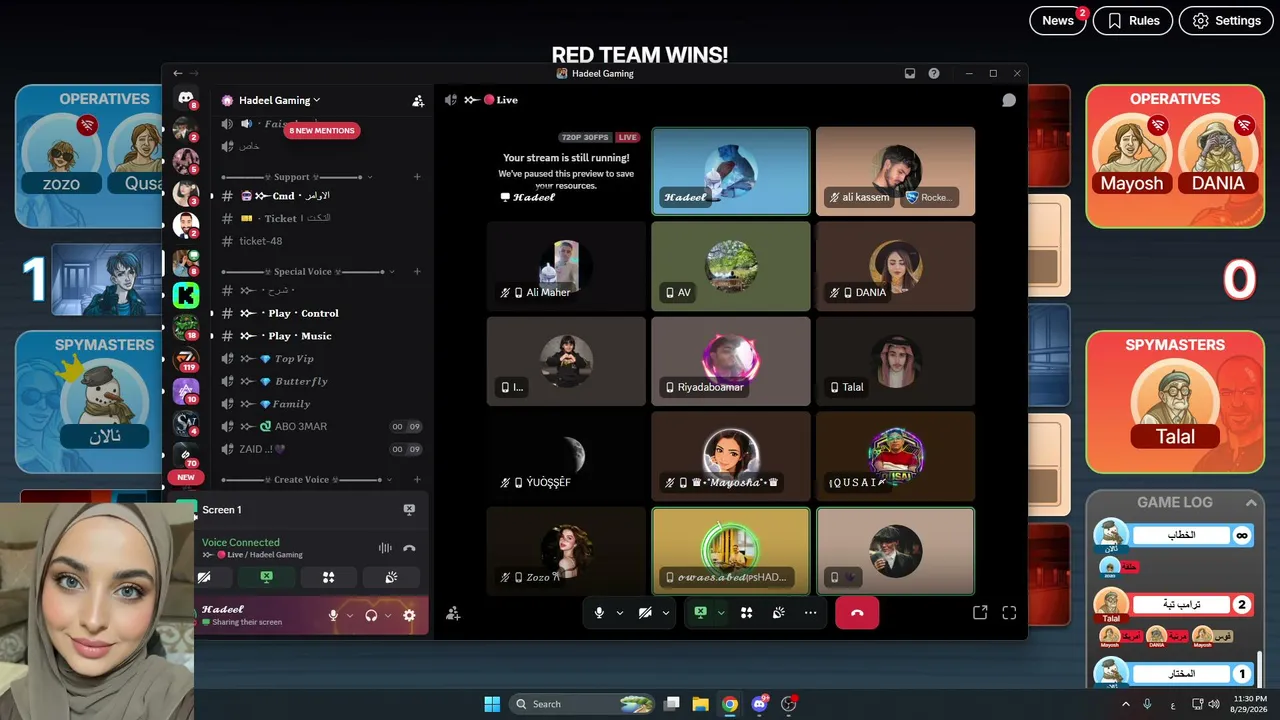Open activities launcher in the voice panel

(x=328, y=577)
